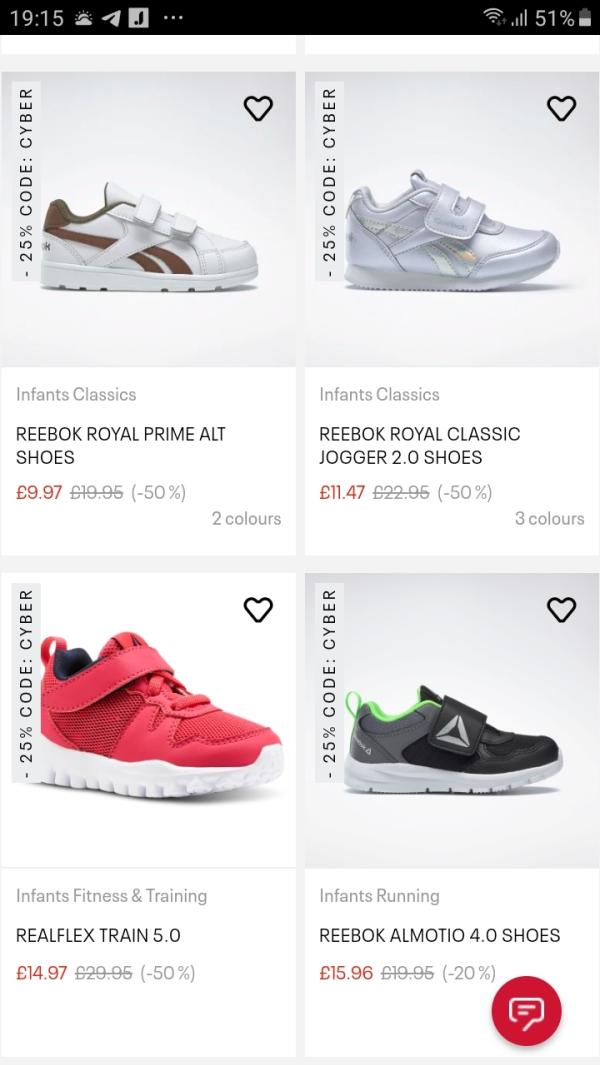The width and height of the screenshot is (600, 1065).
Task: Tap the three-dot notification overflow icon
Action: [x=171, y=18]
